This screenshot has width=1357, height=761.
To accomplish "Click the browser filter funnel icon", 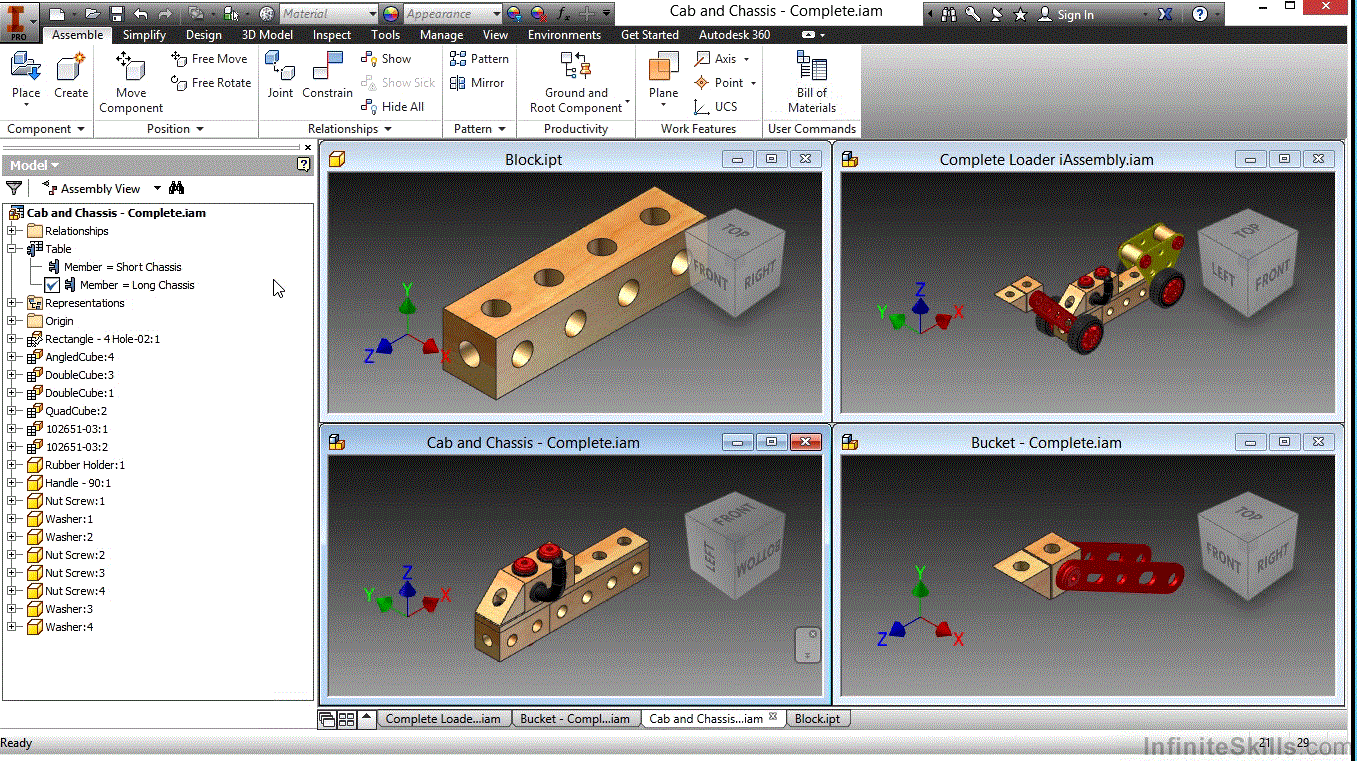I will 14,188.
